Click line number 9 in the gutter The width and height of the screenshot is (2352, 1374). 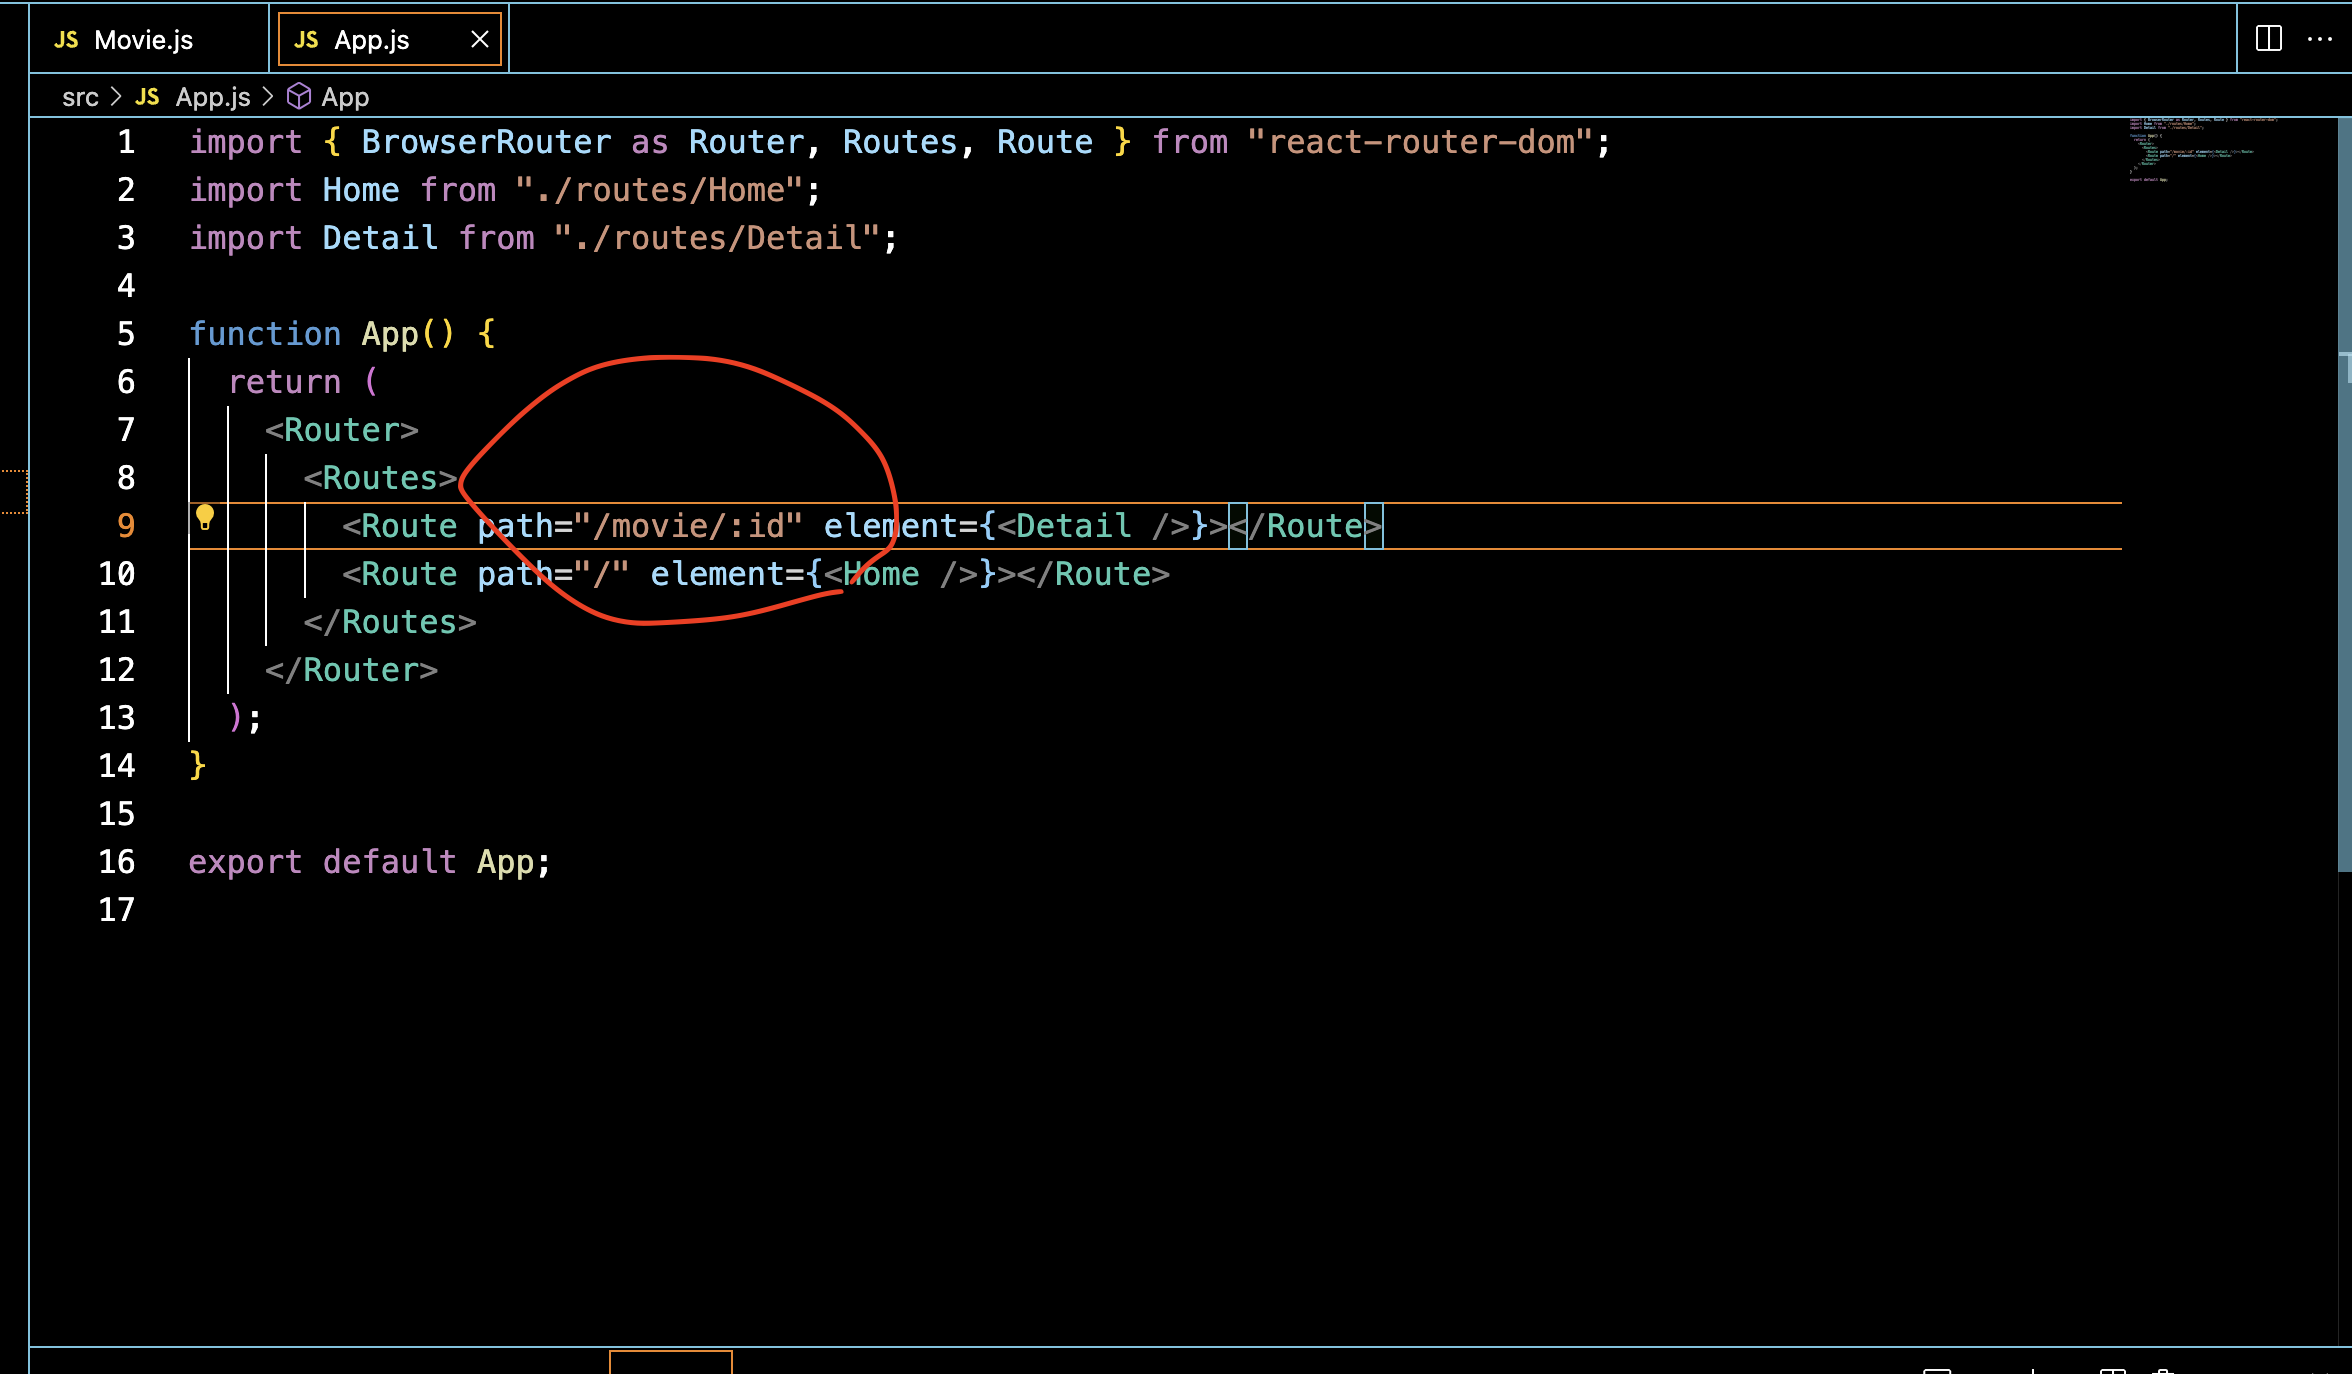tap(126, 526)
